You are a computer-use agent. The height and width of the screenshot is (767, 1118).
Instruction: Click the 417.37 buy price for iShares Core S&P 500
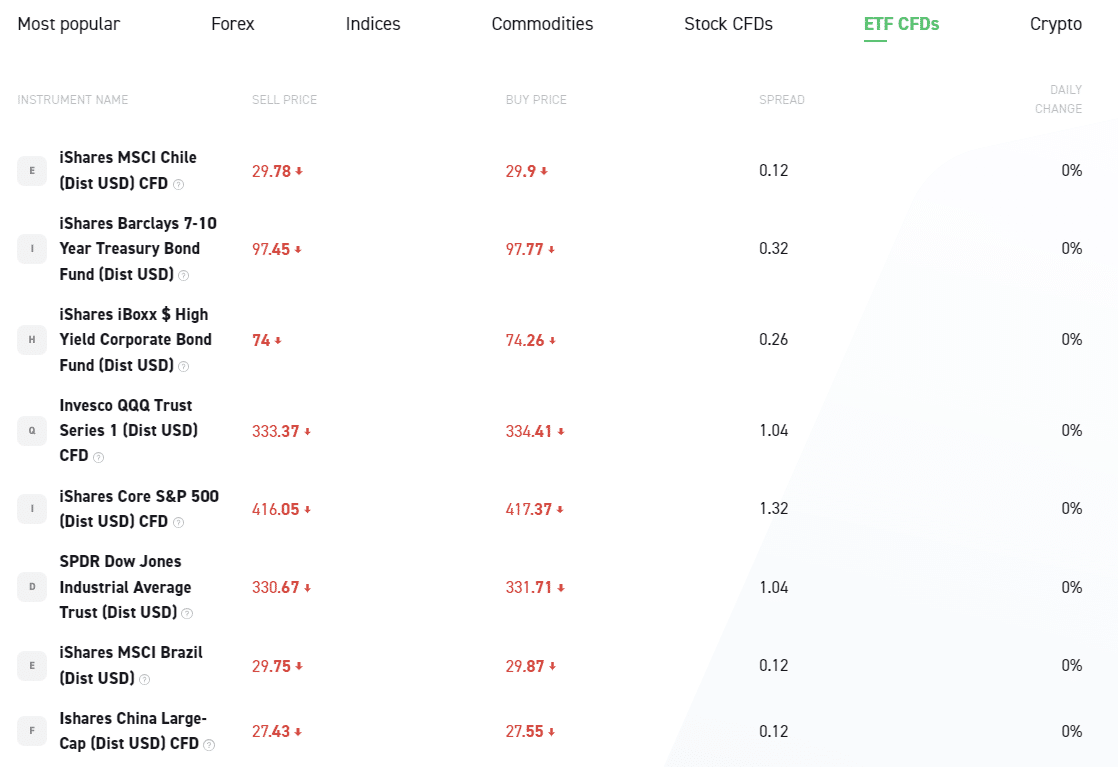(x=529, y=509)
